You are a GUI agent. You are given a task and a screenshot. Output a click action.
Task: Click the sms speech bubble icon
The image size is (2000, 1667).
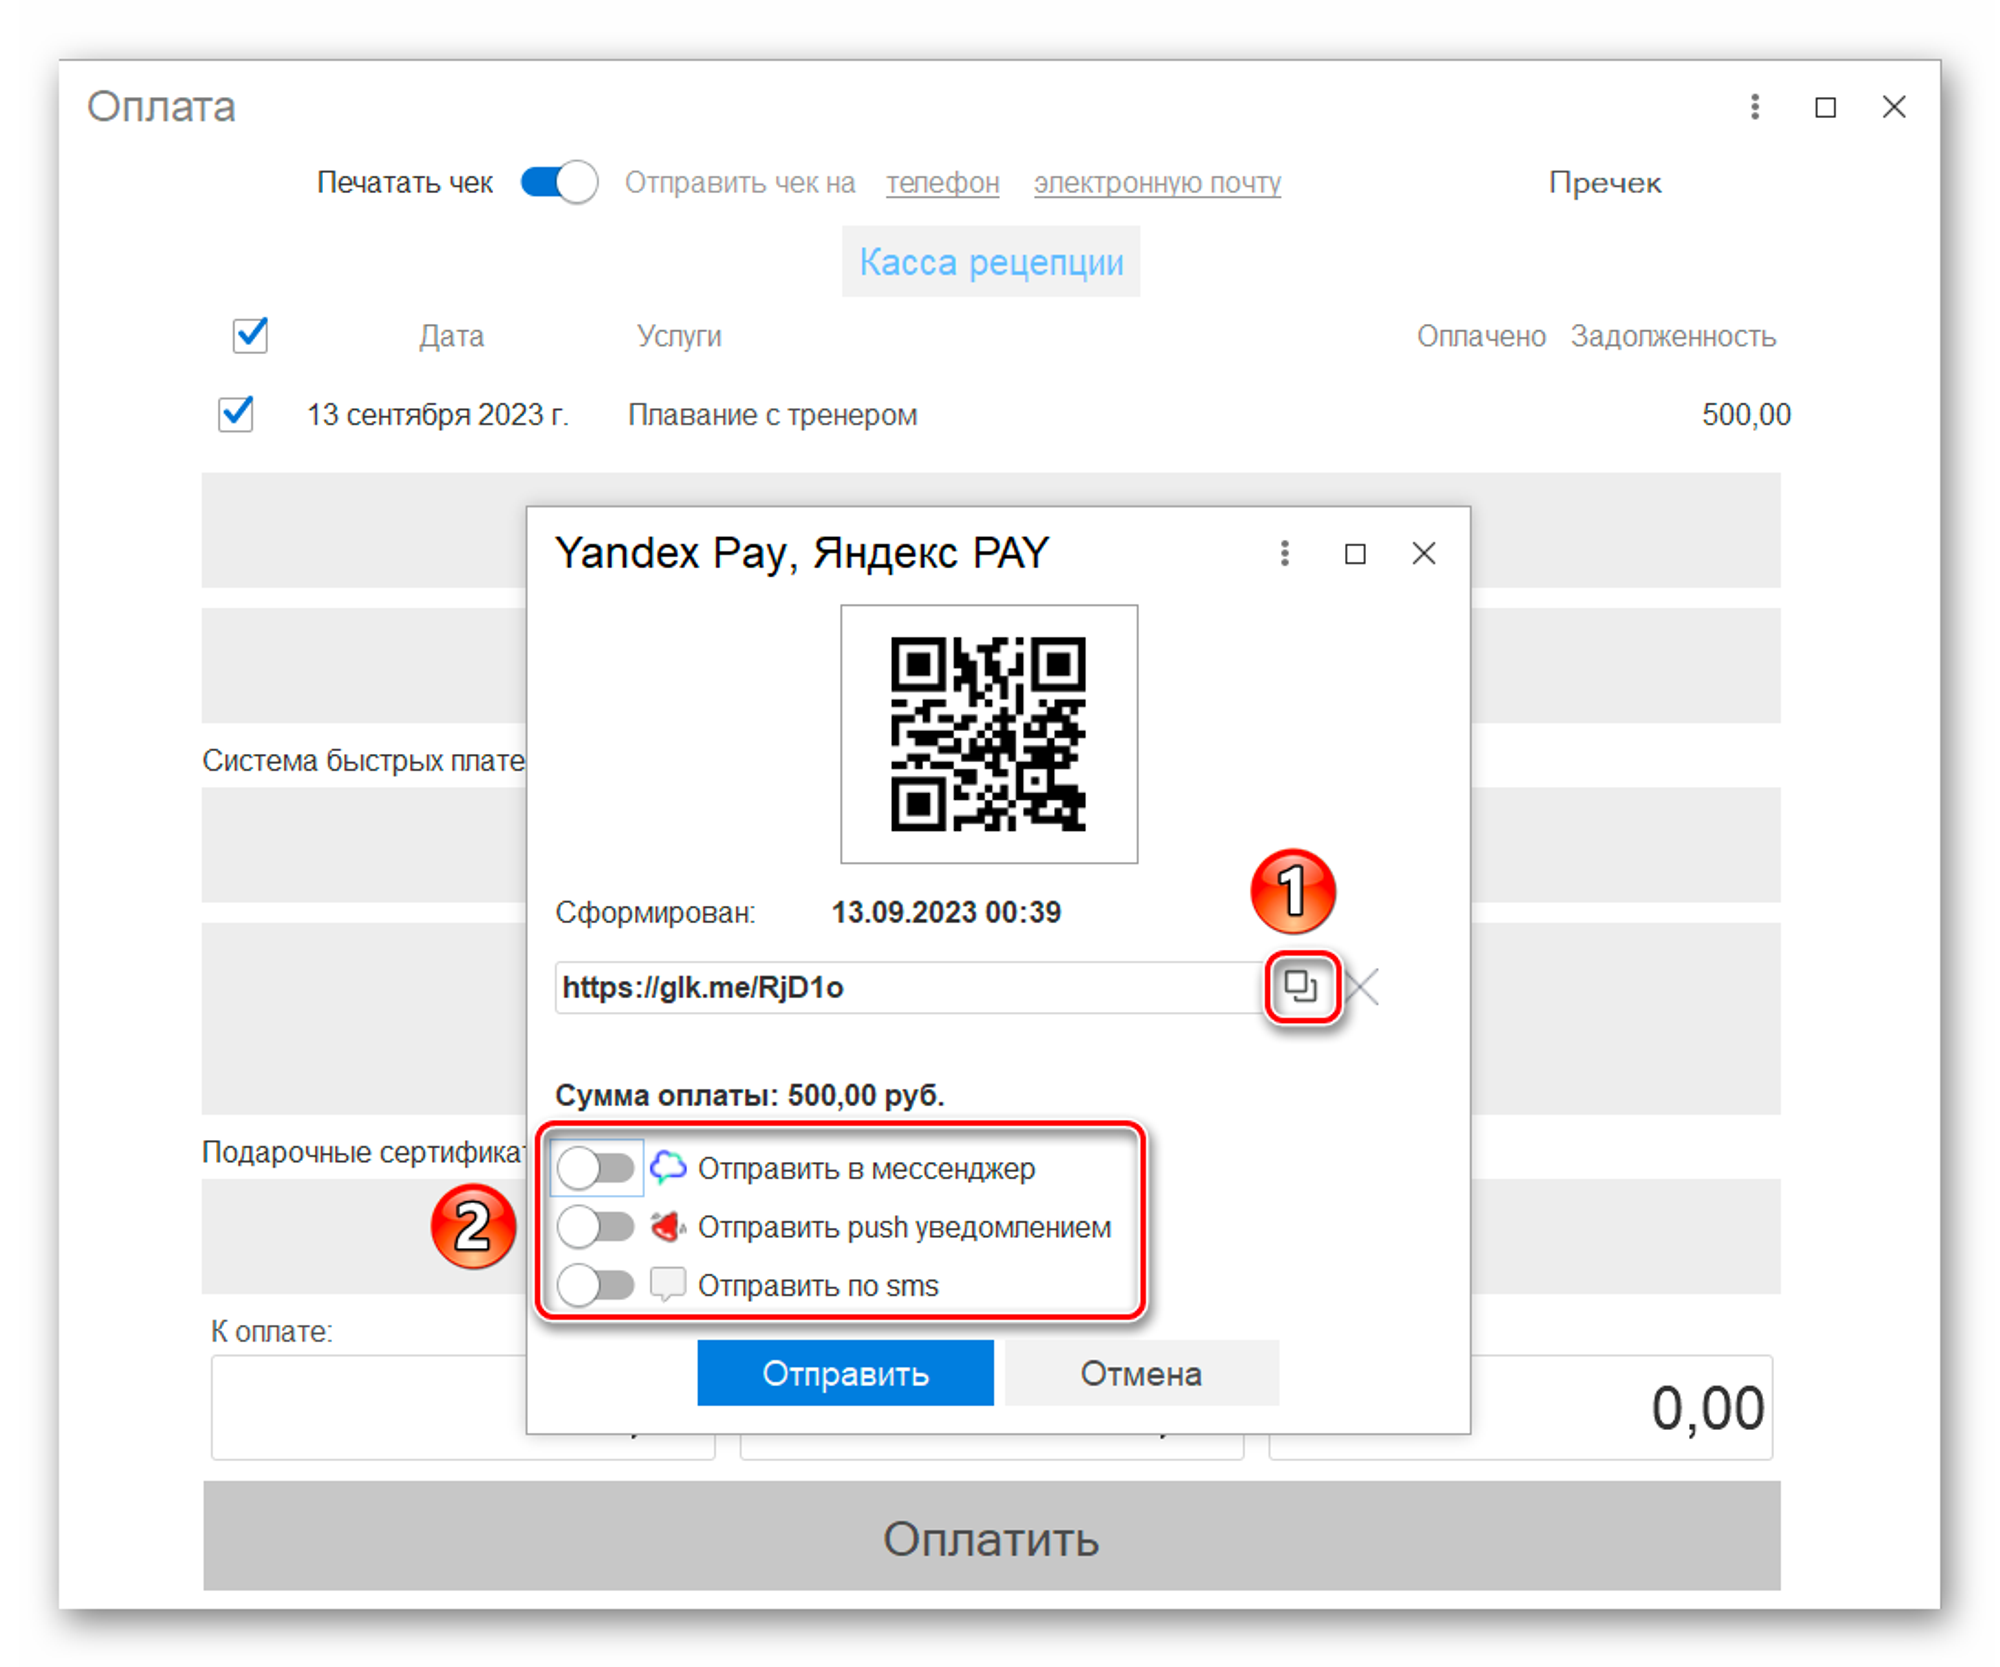click(668, 1284)
